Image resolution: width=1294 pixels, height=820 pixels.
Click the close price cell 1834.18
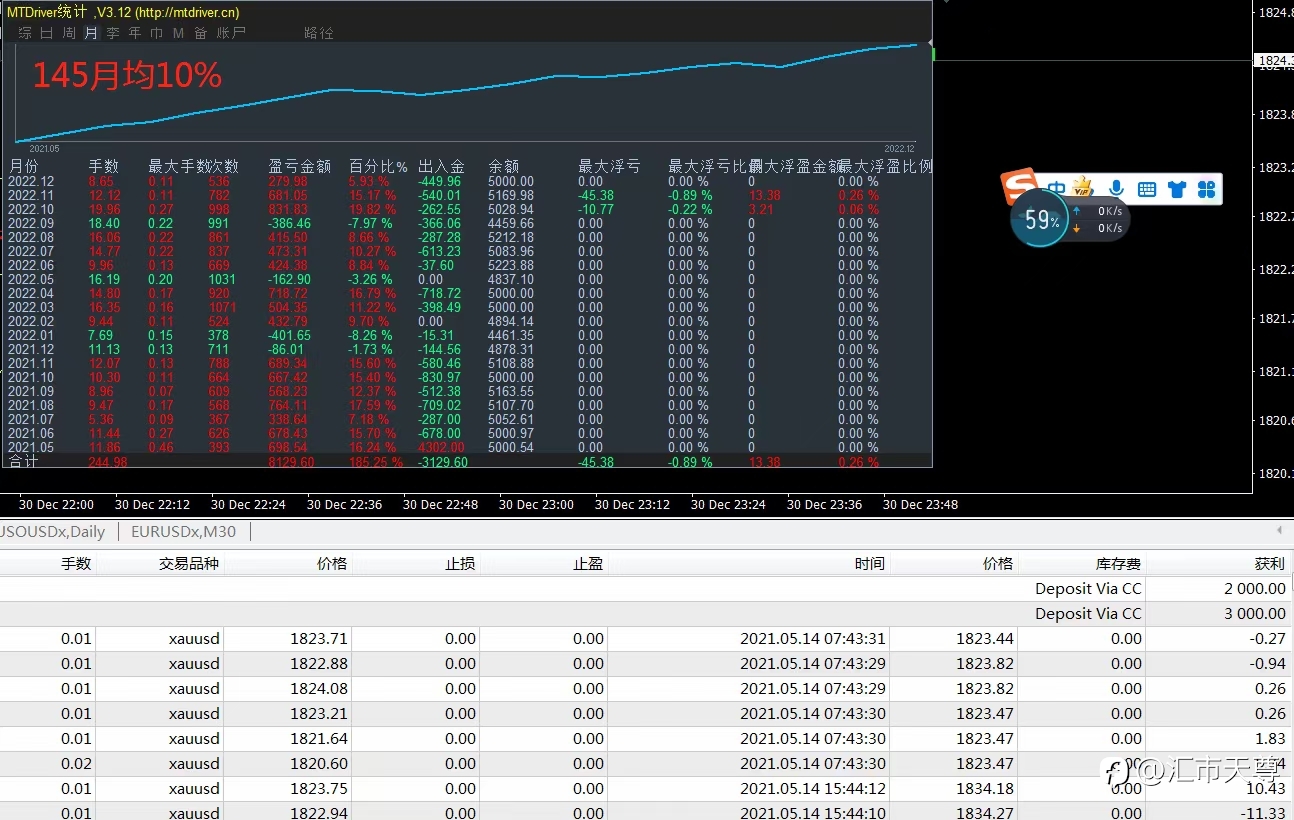coord(985,789)
